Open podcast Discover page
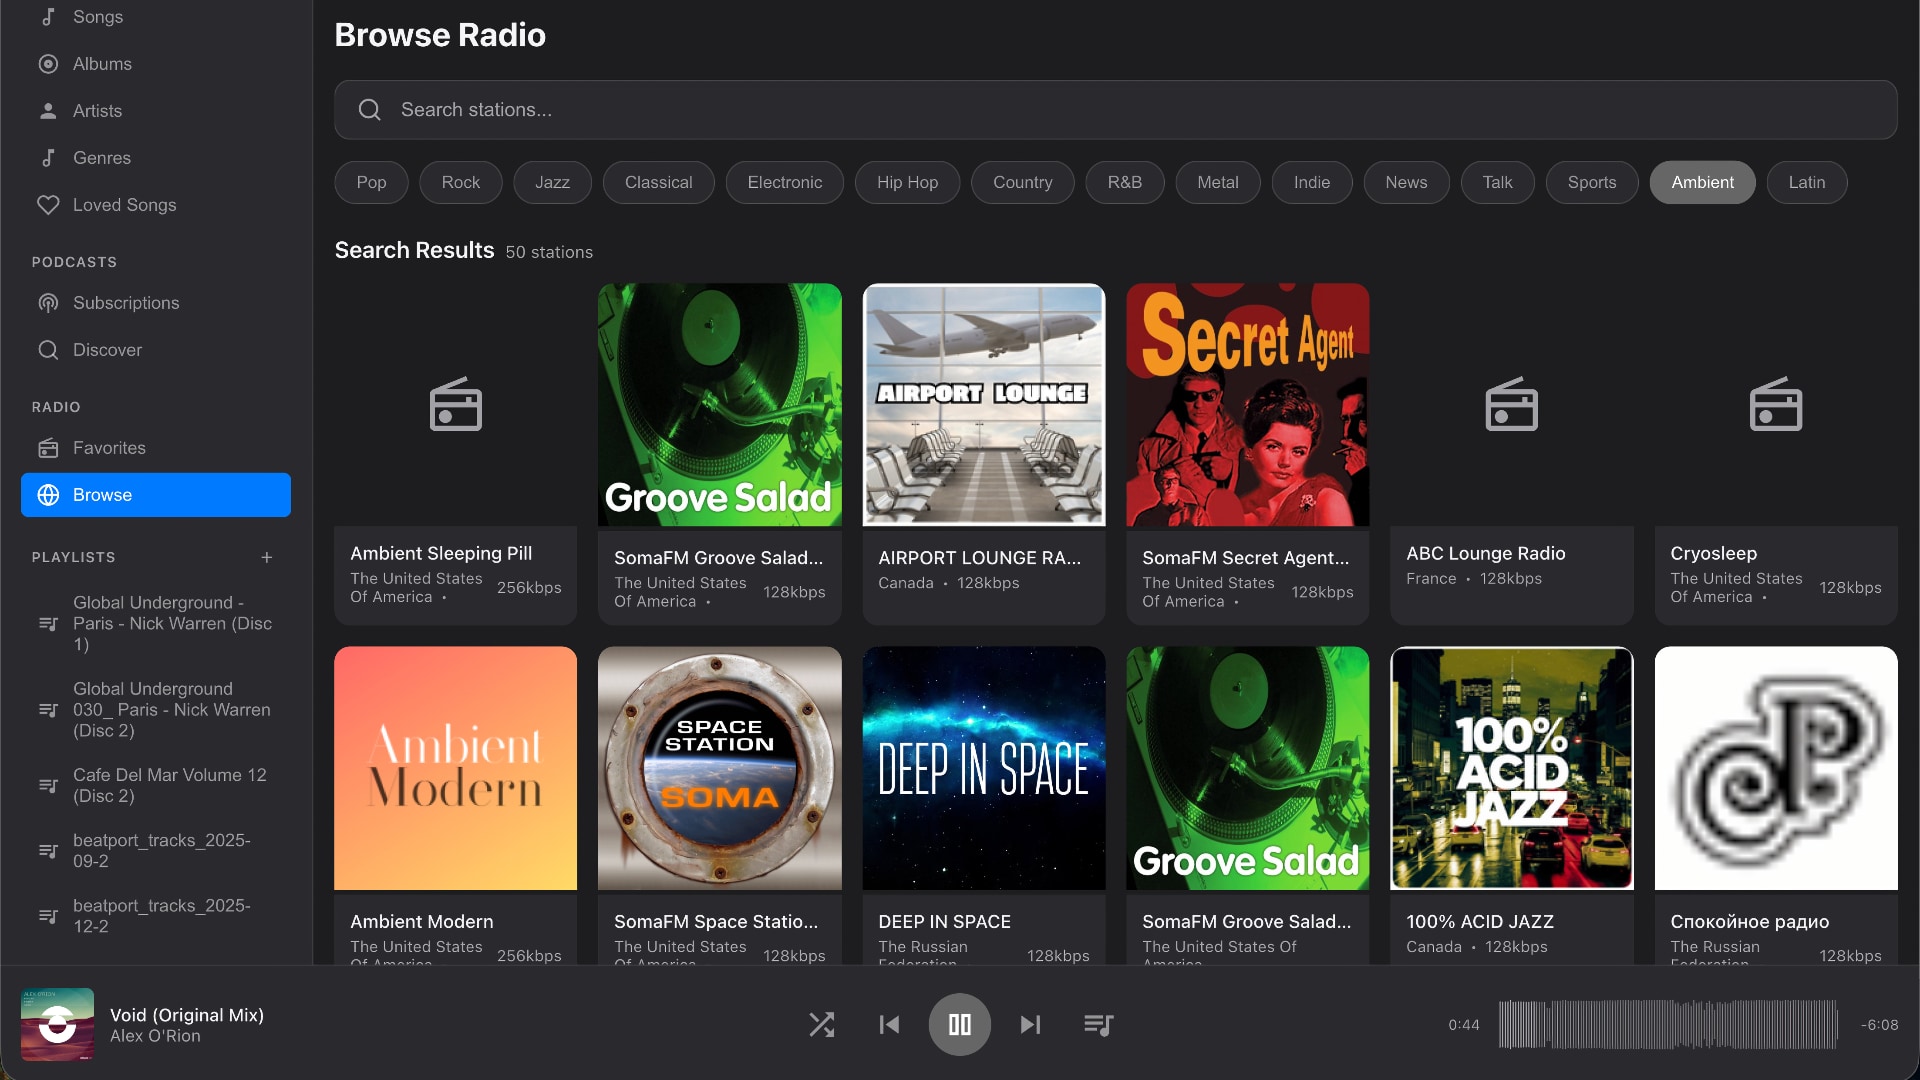 click(155, 350)
